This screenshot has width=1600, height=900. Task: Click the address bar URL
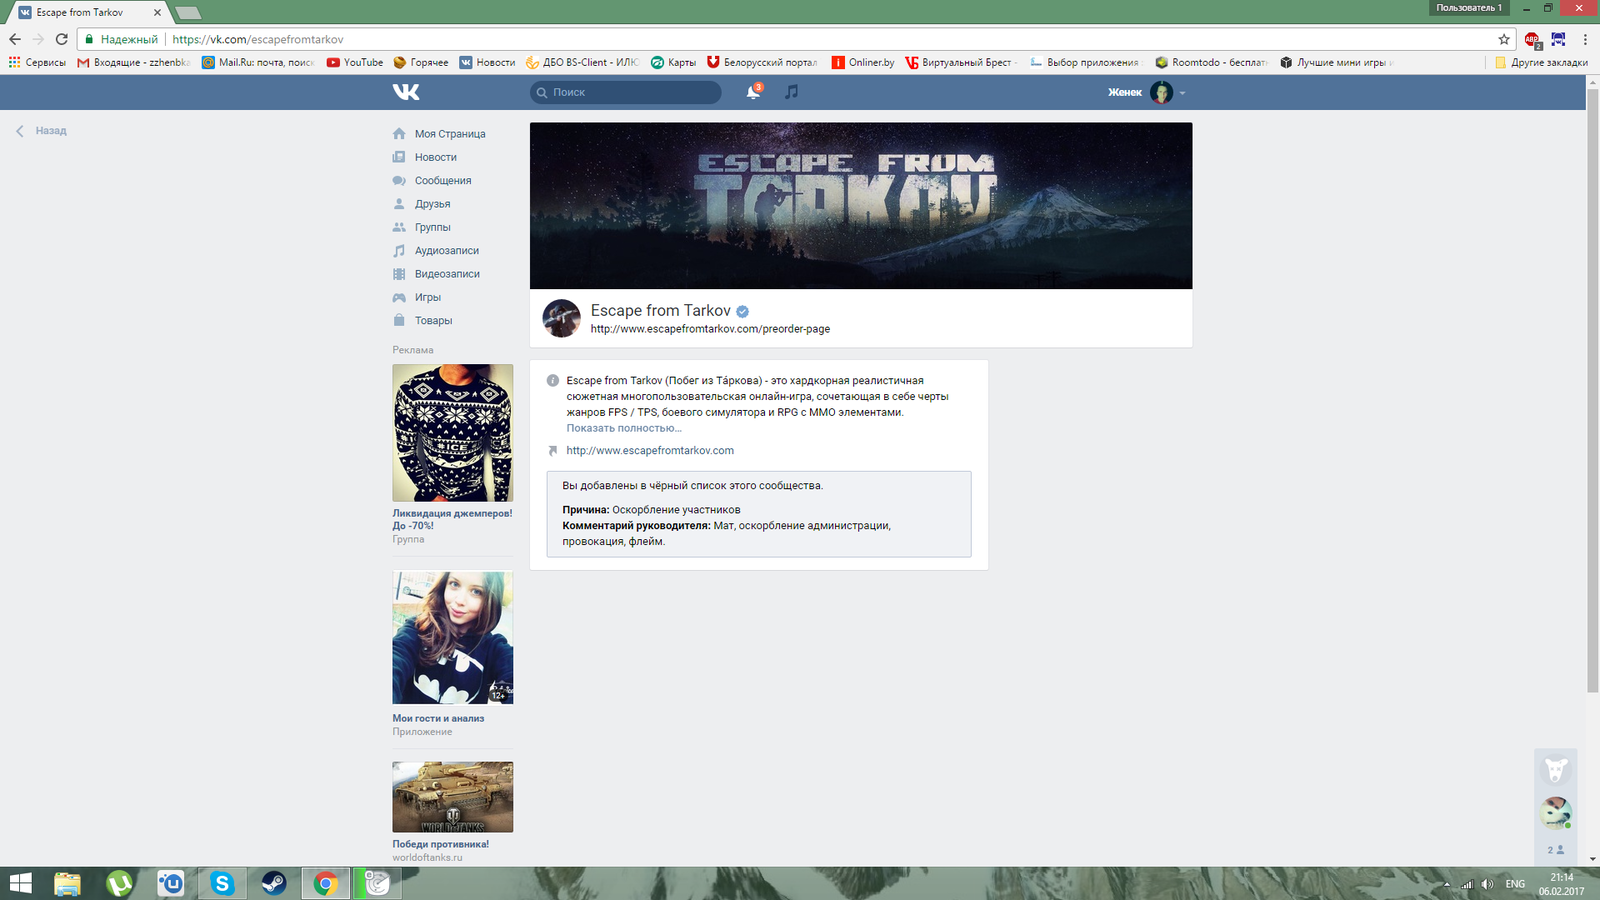[x=258, y=39]
